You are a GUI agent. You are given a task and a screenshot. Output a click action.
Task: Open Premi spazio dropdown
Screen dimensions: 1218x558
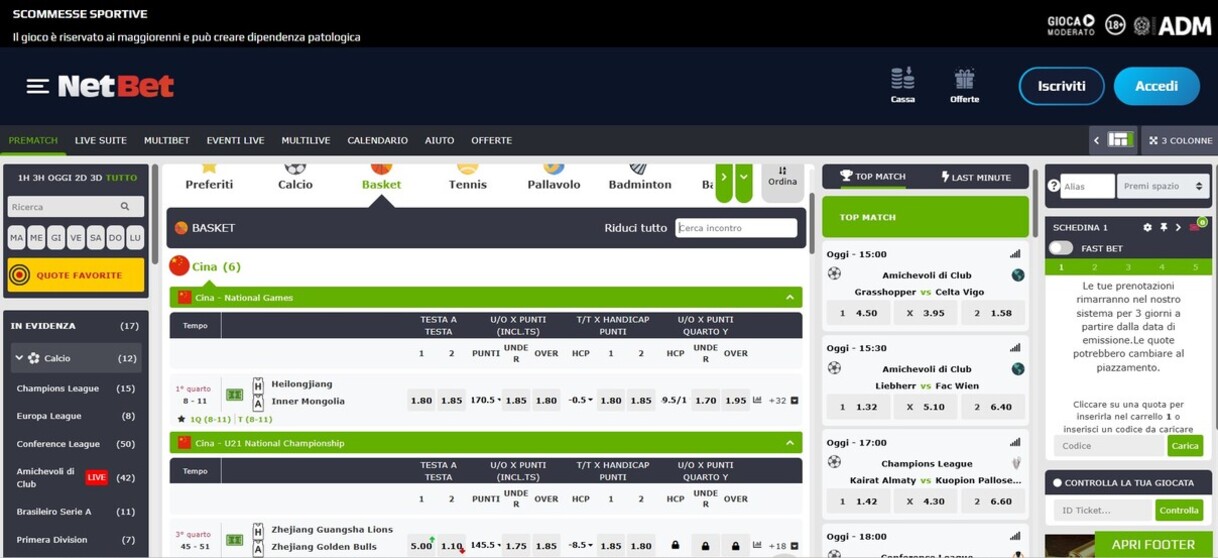click(x=1164, y=186)
